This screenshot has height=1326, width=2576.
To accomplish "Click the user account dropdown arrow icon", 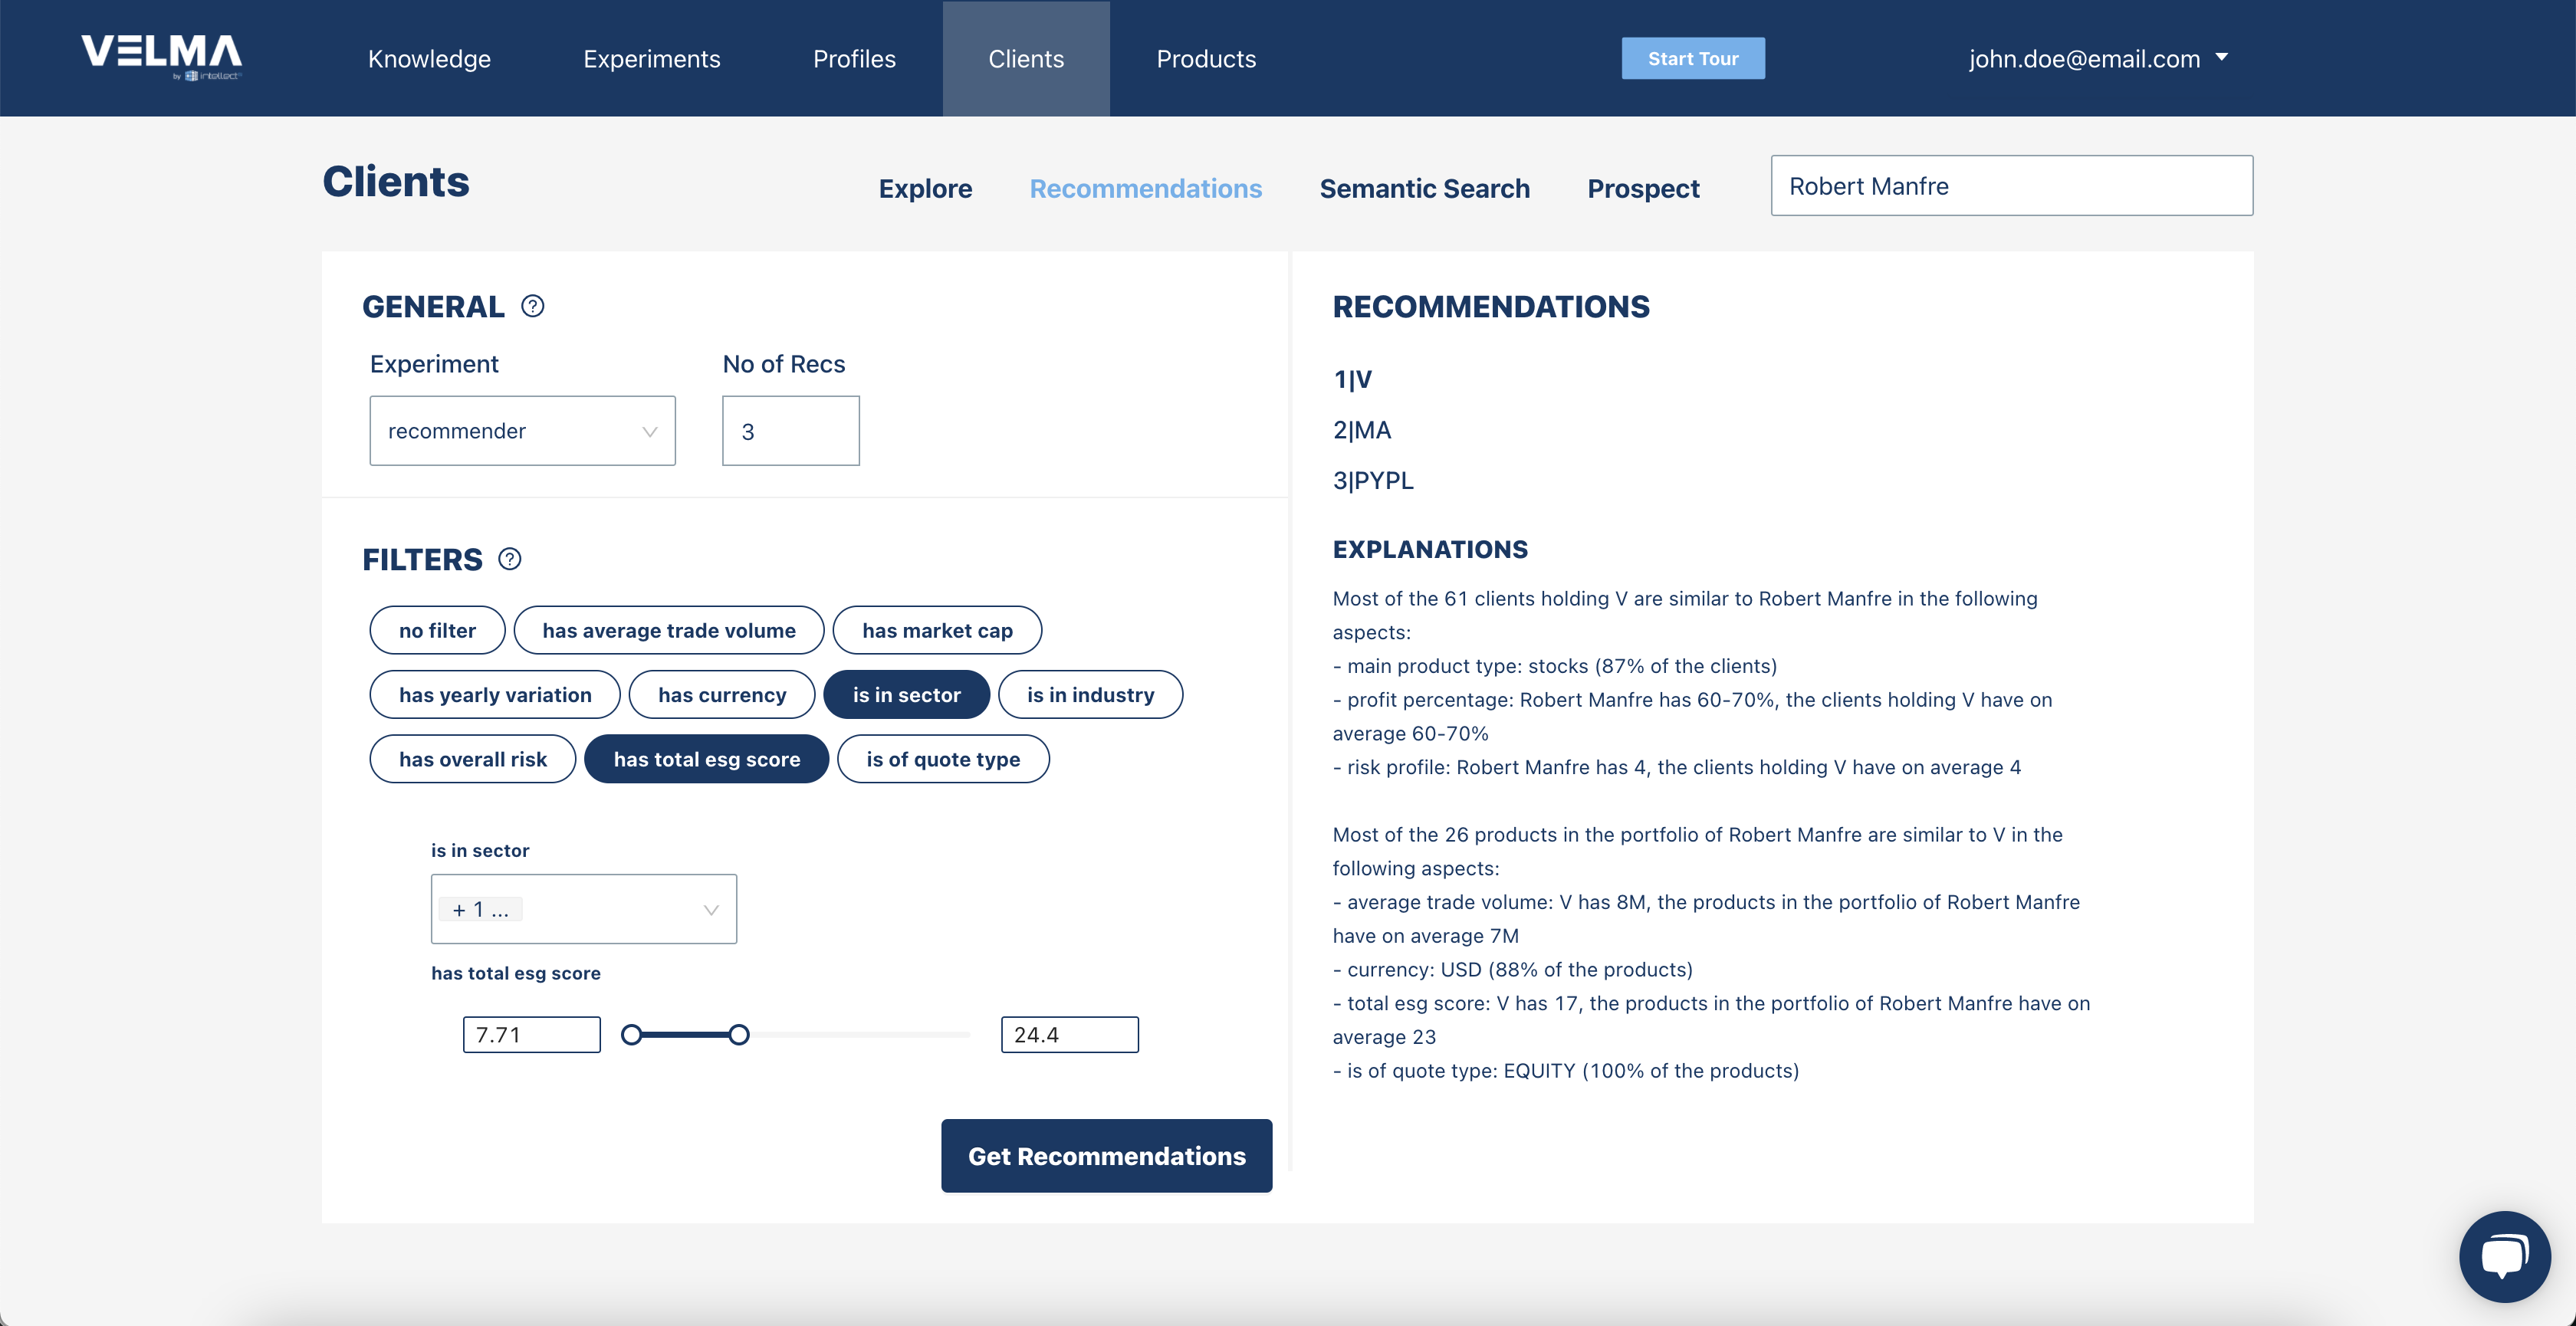I will click(x=2221, y=58).
